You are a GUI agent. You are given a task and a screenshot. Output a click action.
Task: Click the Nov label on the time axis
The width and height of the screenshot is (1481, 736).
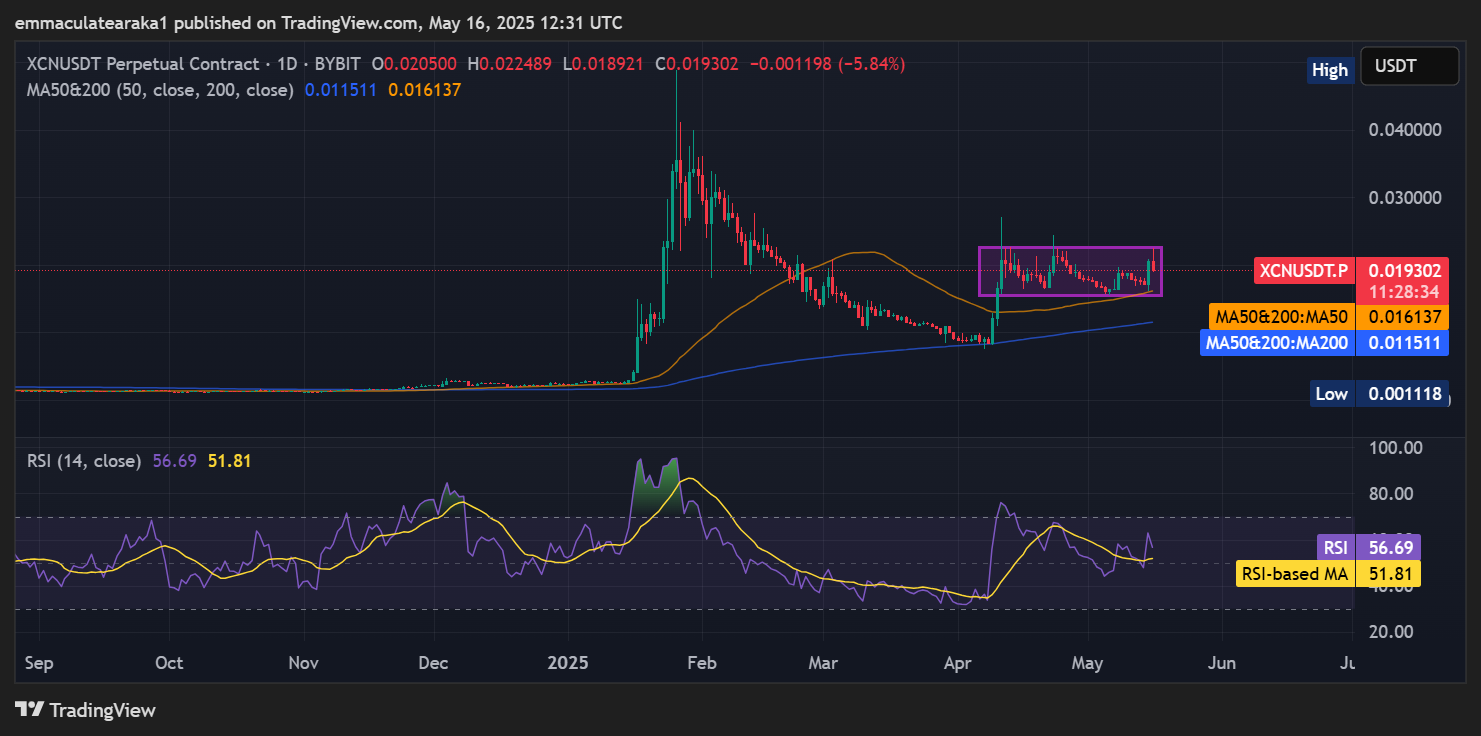click(303, 663)
